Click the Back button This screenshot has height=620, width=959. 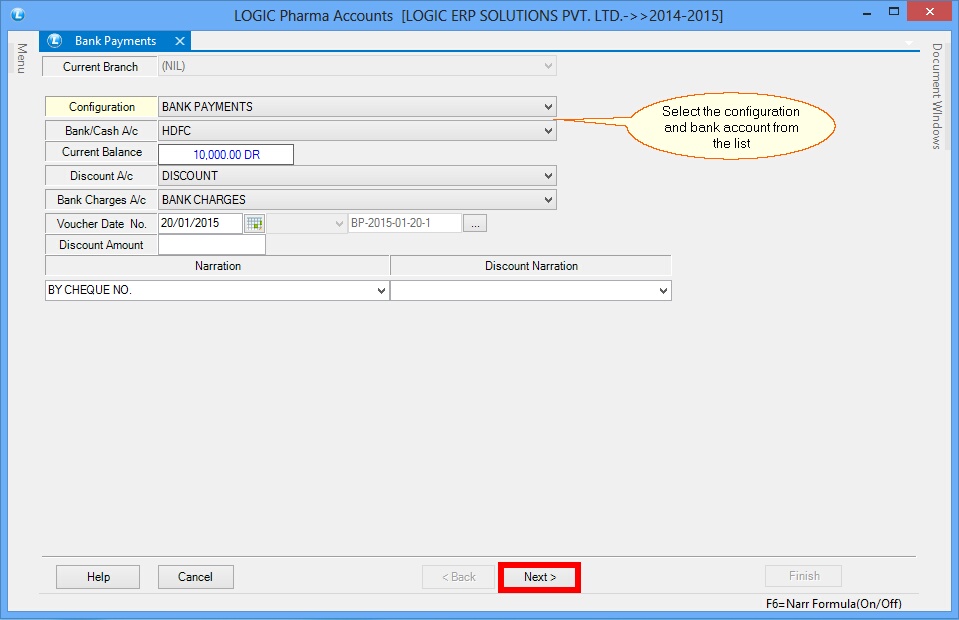coord(458,577)
